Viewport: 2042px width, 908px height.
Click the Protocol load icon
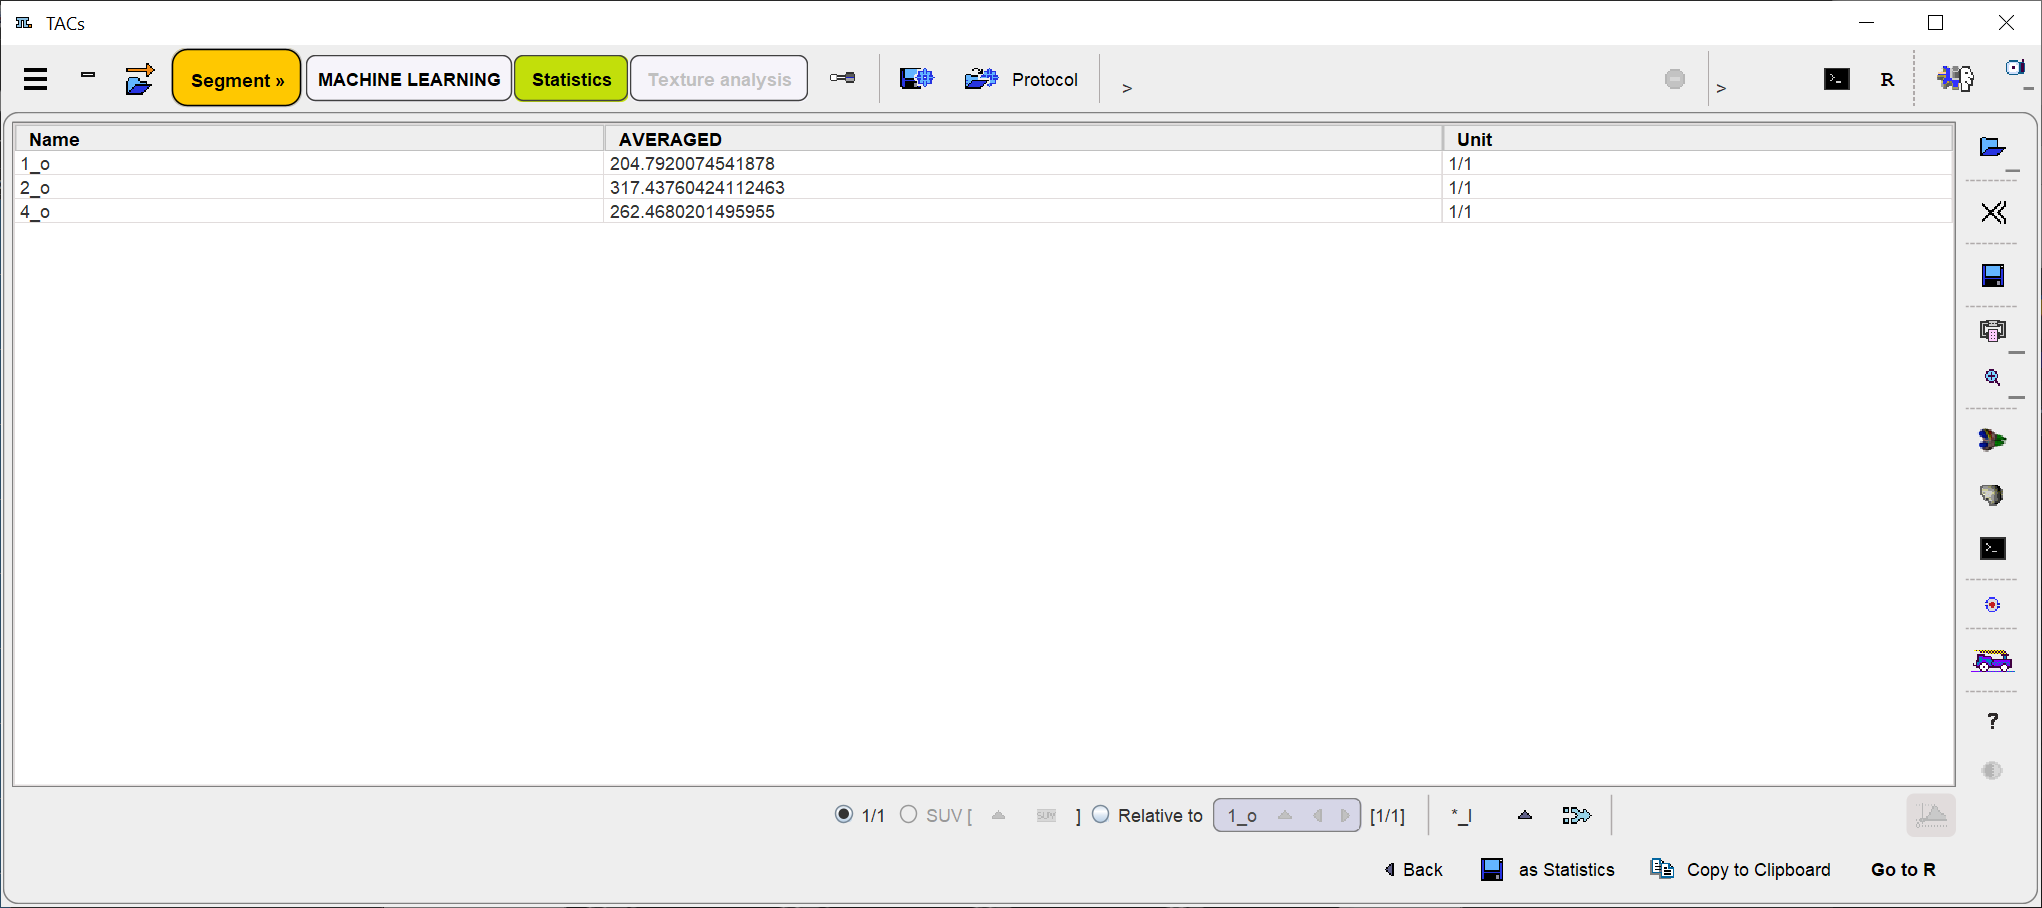pyautogui.click(x=981, y=79)
